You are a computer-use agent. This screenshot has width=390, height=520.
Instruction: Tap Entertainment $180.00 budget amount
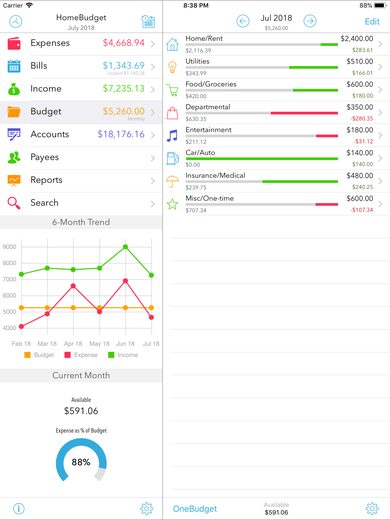[360, 130]
